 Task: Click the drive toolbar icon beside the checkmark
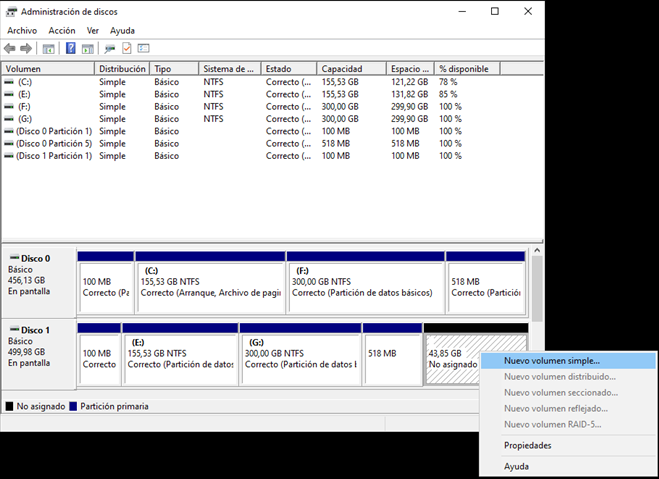click(x=110, y=48)
